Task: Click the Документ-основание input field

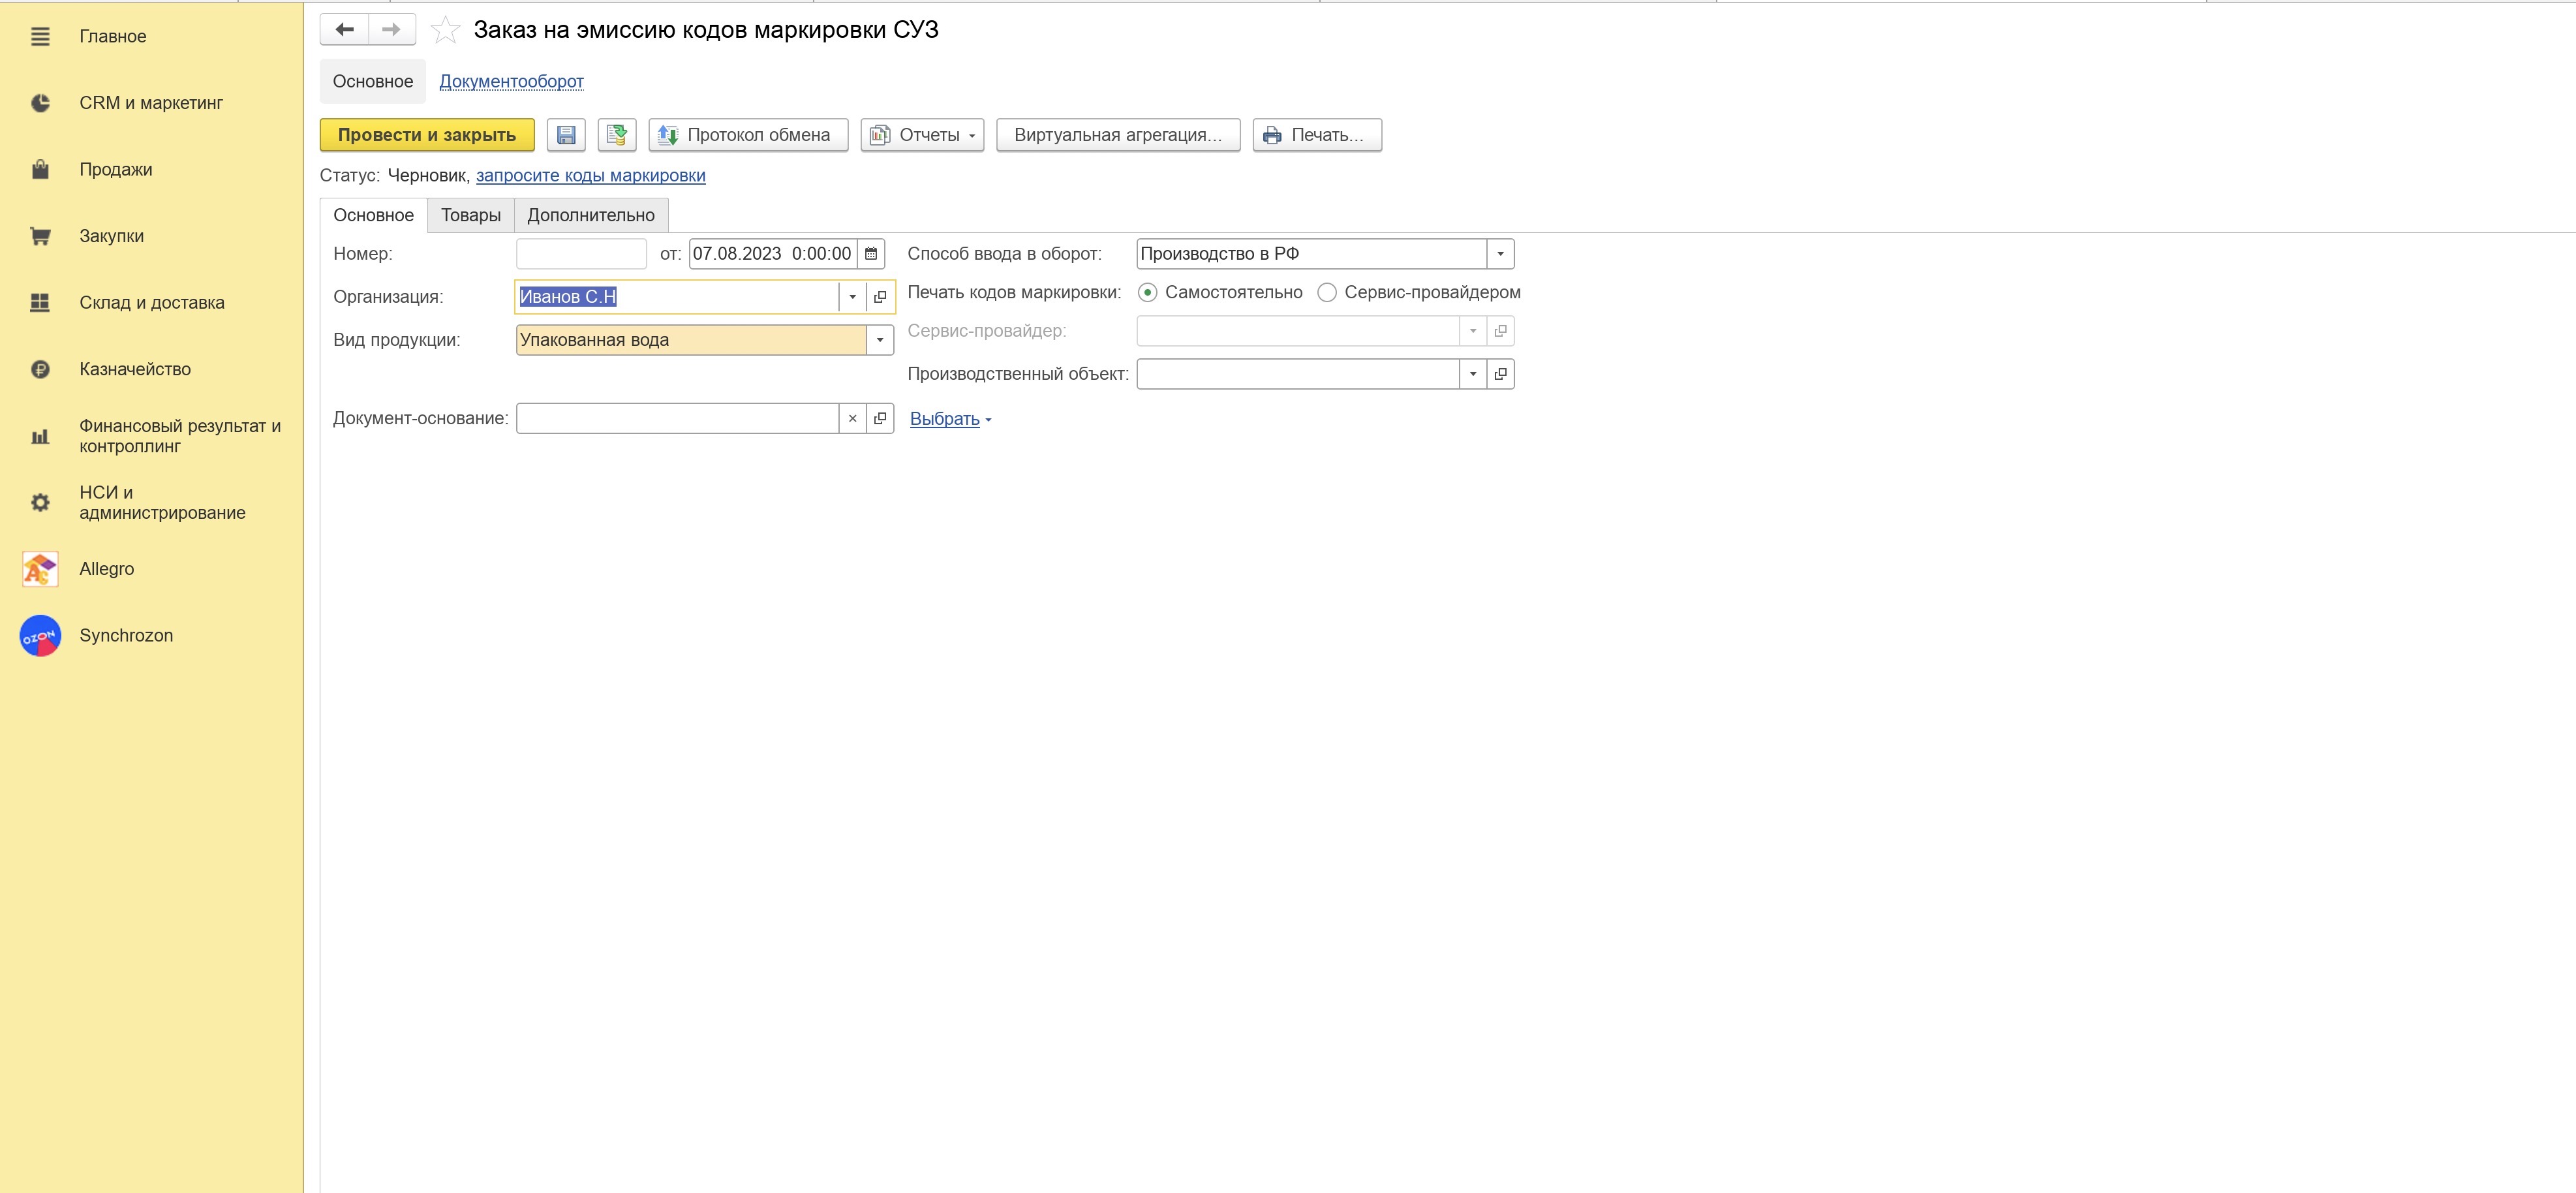Action: click(677, 419)
